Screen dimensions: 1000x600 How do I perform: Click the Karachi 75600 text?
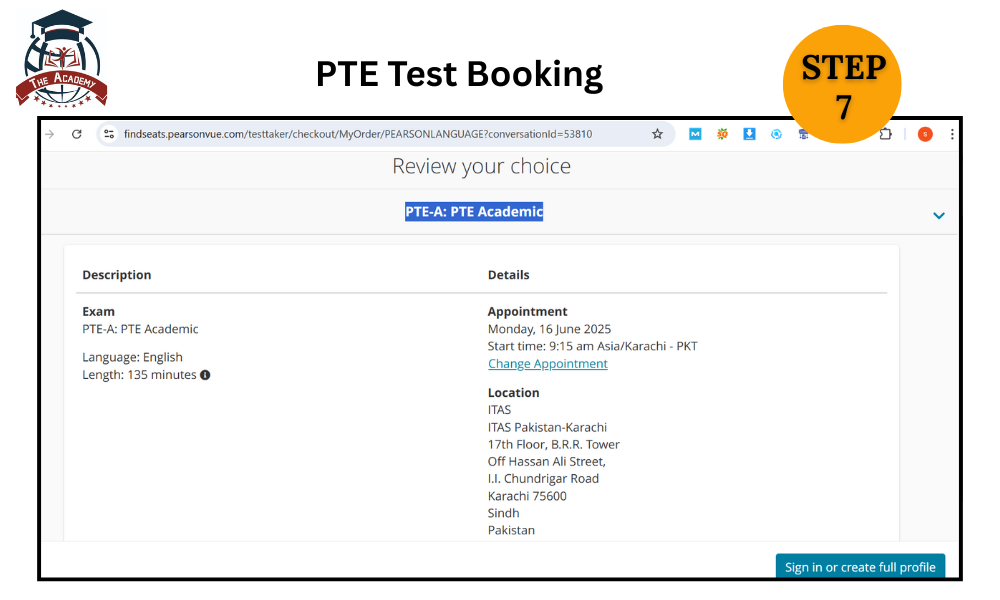coord(527,496)
